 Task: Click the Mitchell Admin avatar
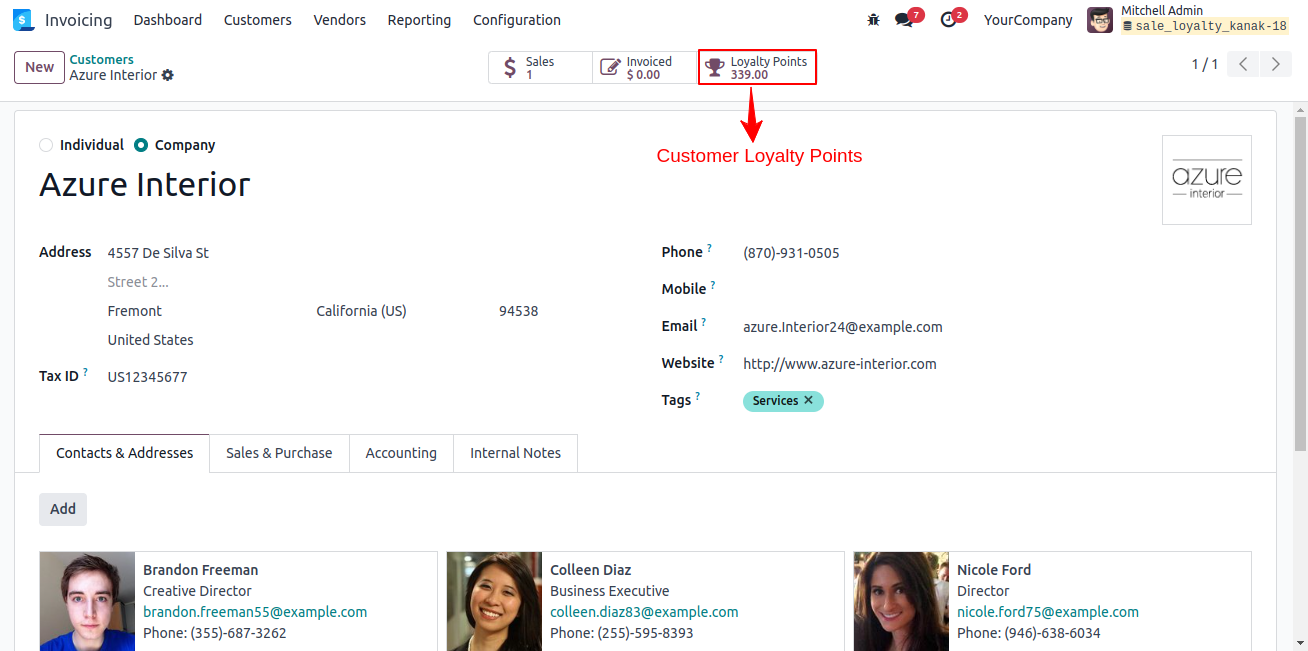point(1100,20)
